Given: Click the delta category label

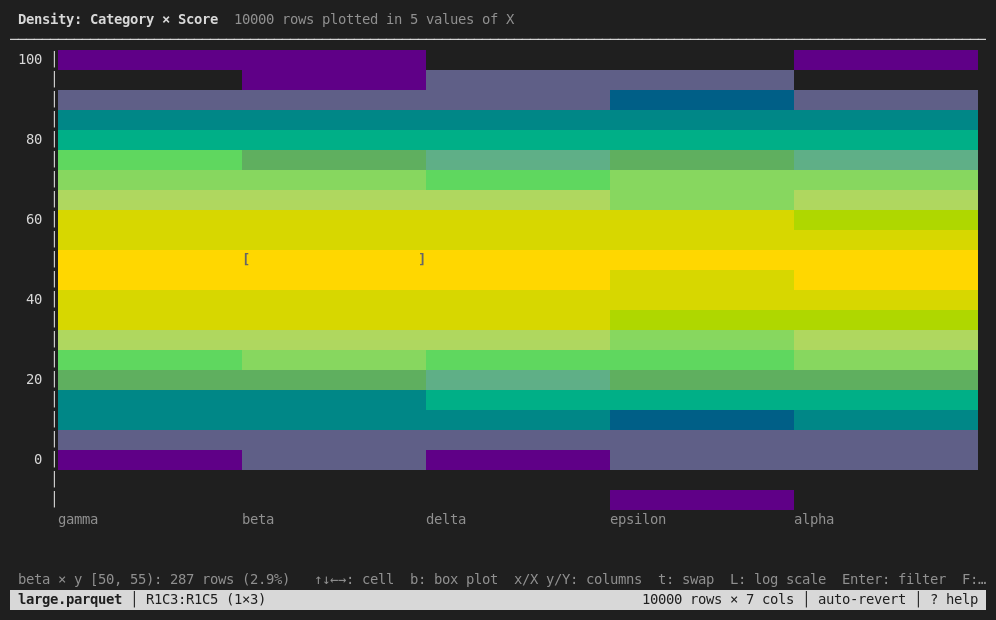Looking at the screenshot, I should [x=446, y=520].
